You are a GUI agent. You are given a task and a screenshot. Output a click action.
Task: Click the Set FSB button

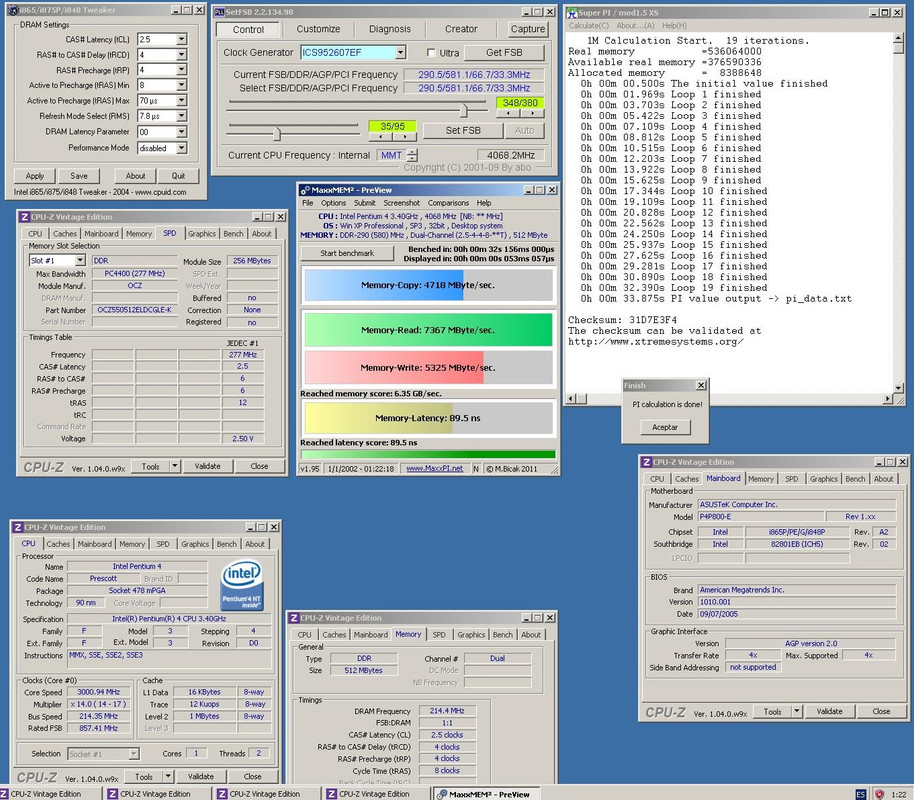[463, 131]
